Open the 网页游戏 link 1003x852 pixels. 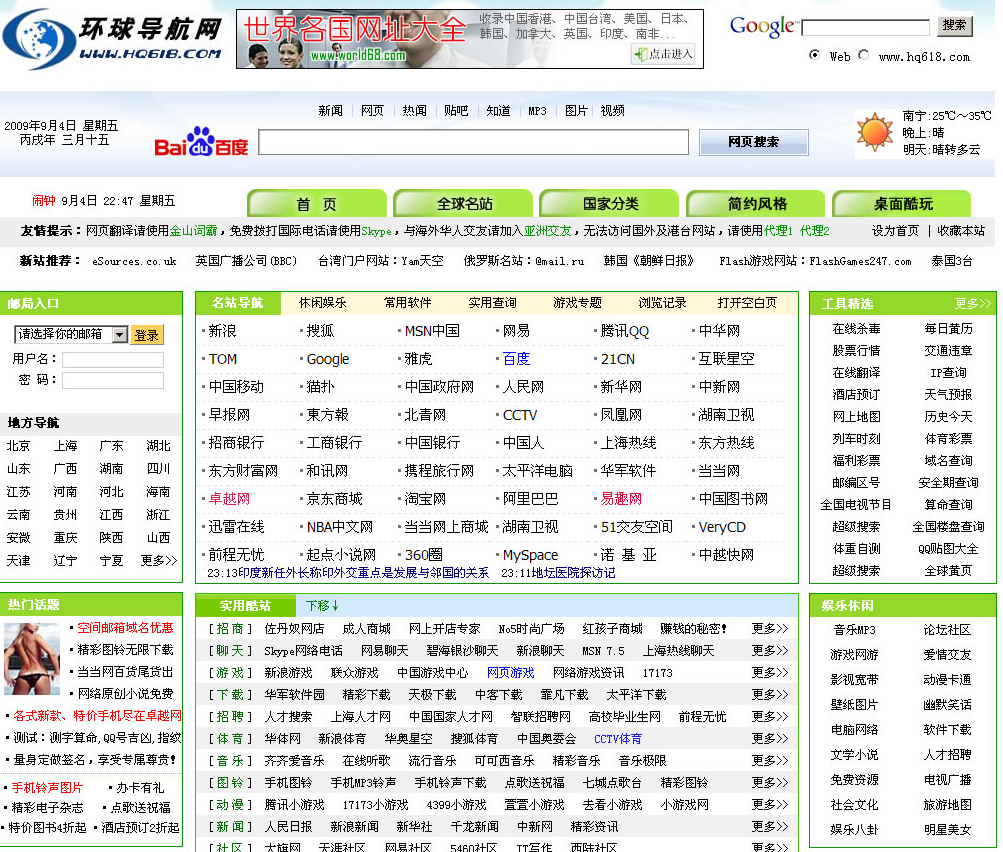tap(510, 673)
